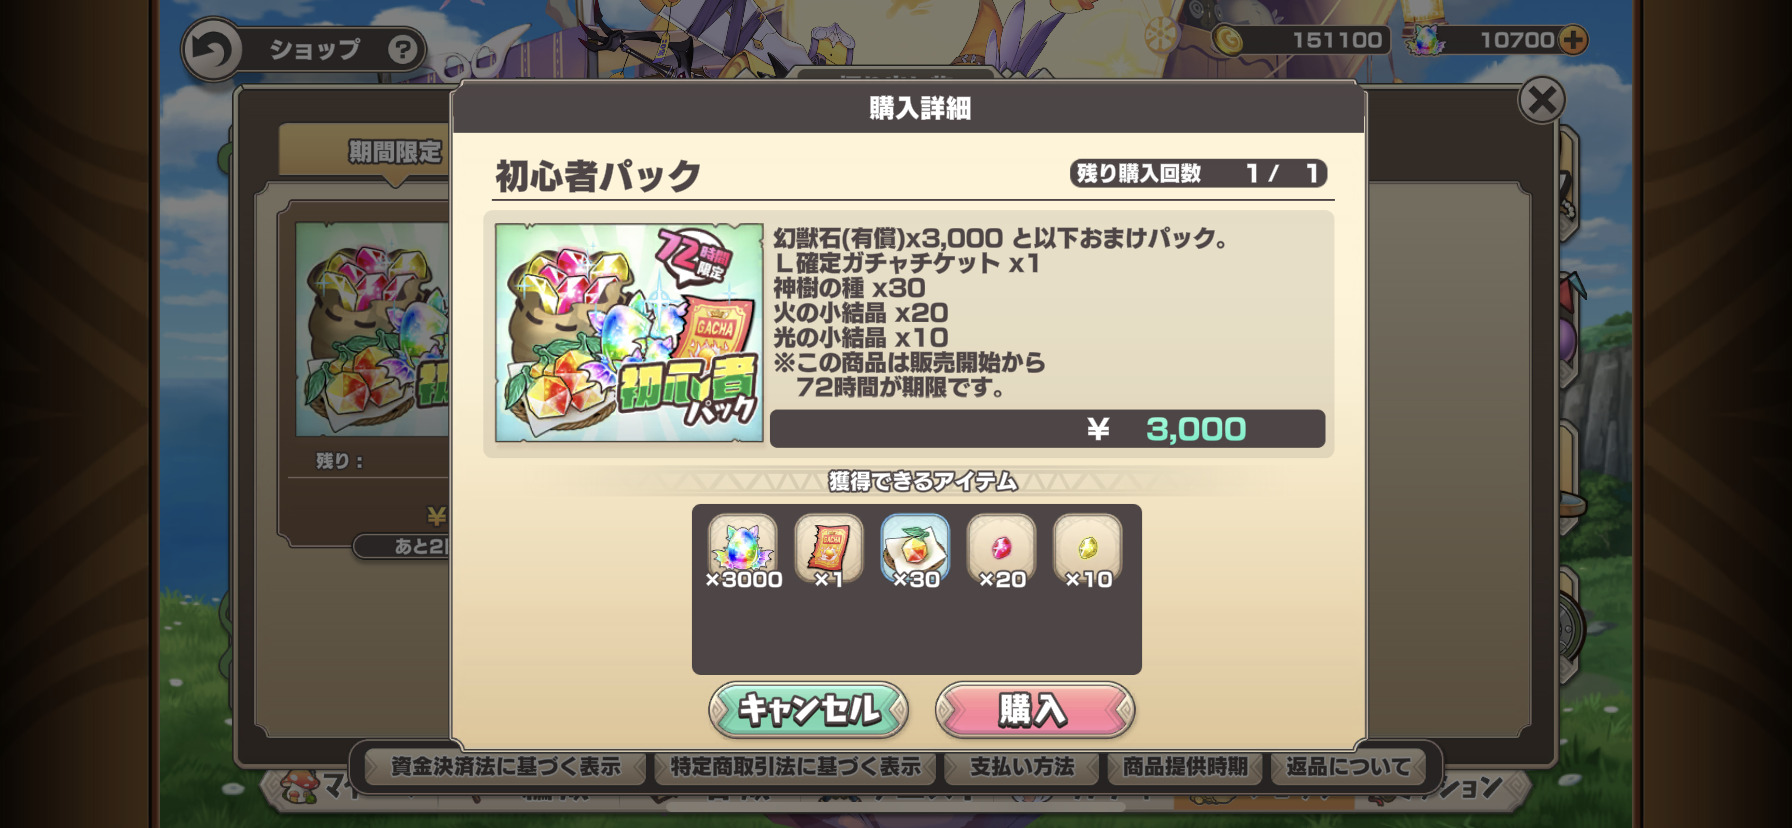
Task: Open the shop help question mark icon
Action: pos(402,49)
